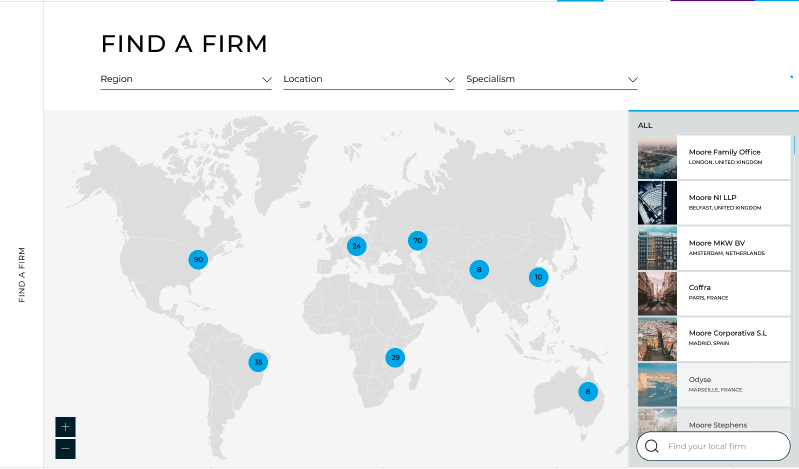Click the firm list scrollbar
The image size is (799, 469).
795,146
